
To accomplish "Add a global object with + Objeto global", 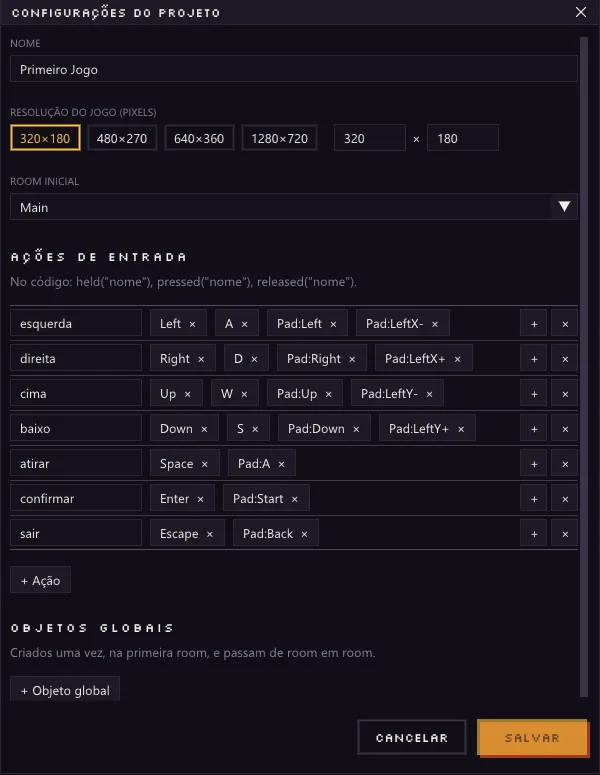I will coord(65,690).
